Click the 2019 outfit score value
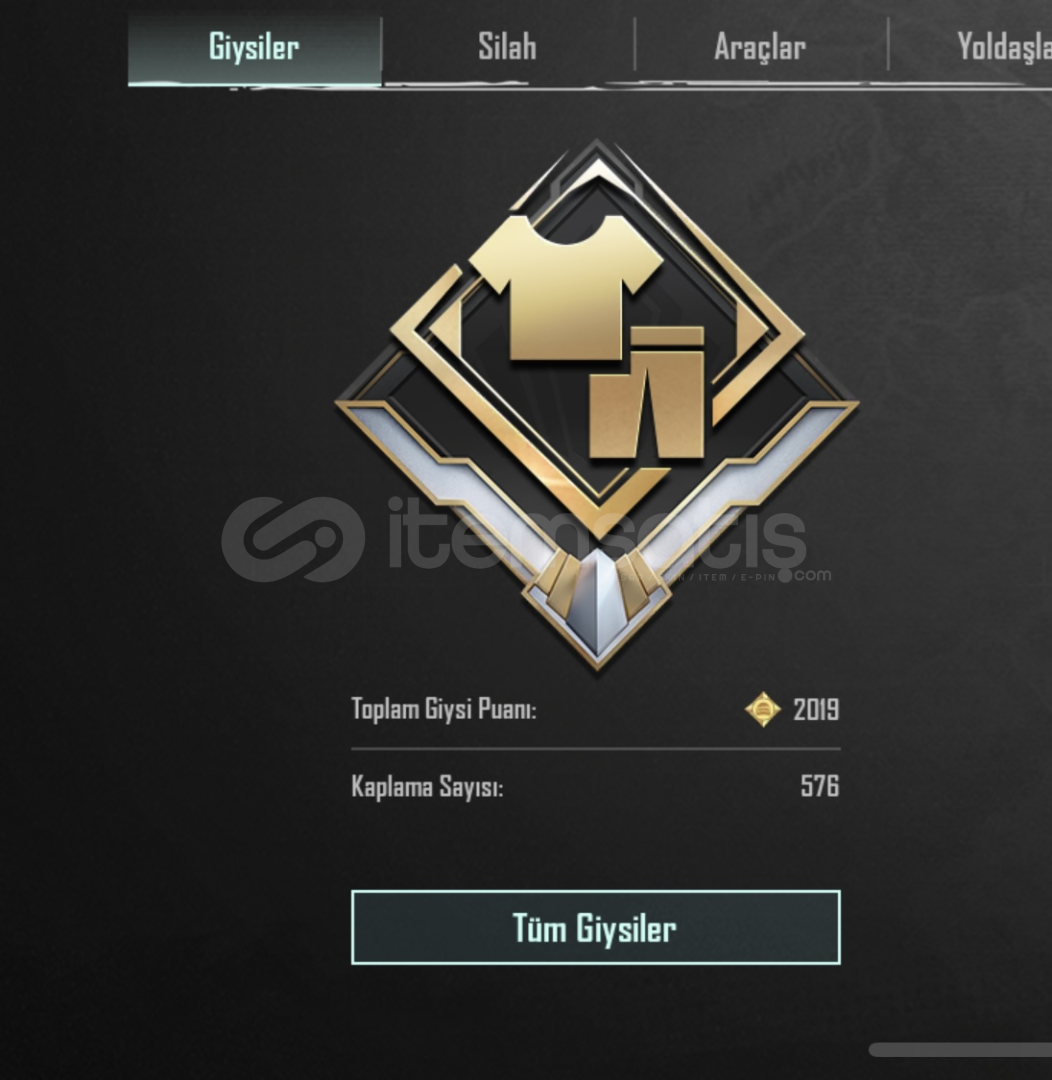The width and height of the screenshot is (1052, 1080). pyautogui.click(x=816, y=709)
